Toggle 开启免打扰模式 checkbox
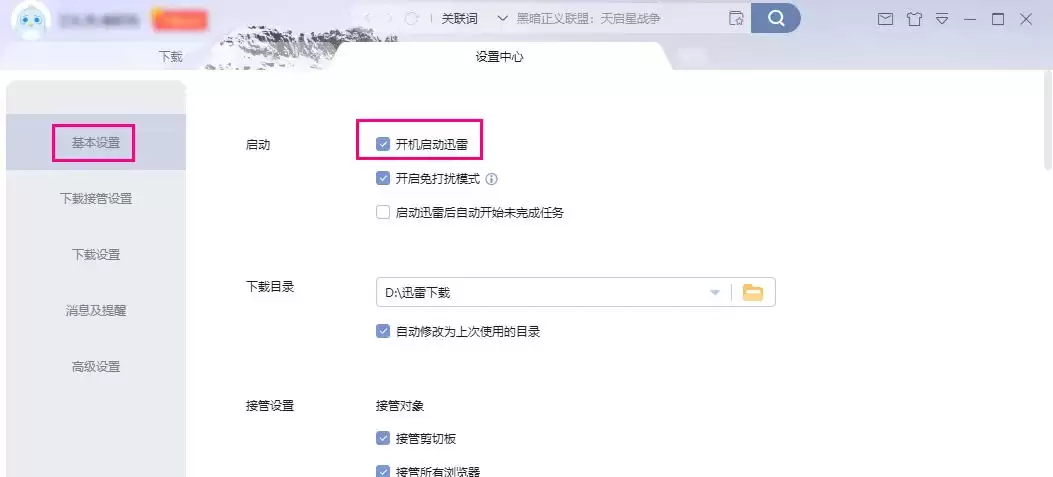 pyautogui.click(x=383, y=179)
